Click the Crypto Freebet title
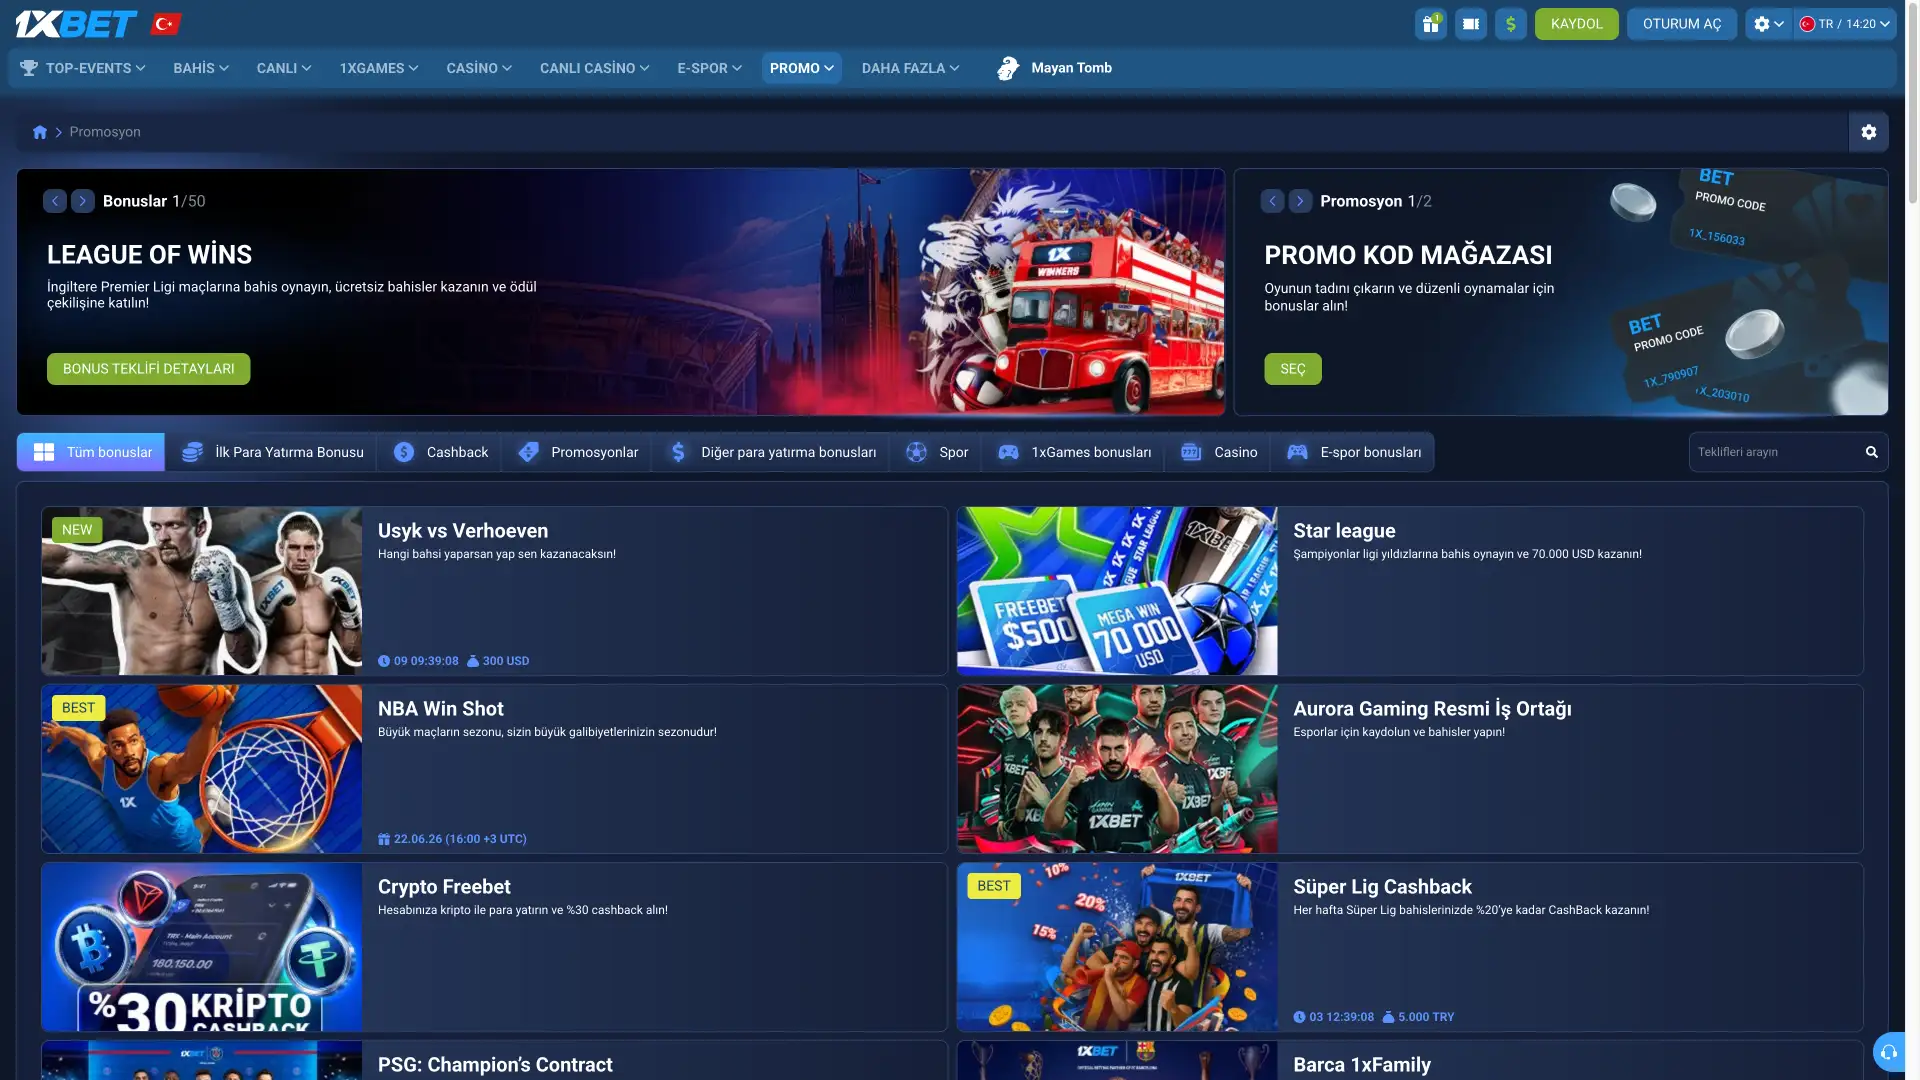The height and width of the screenshot is (1080, 1920). (444, 887)
